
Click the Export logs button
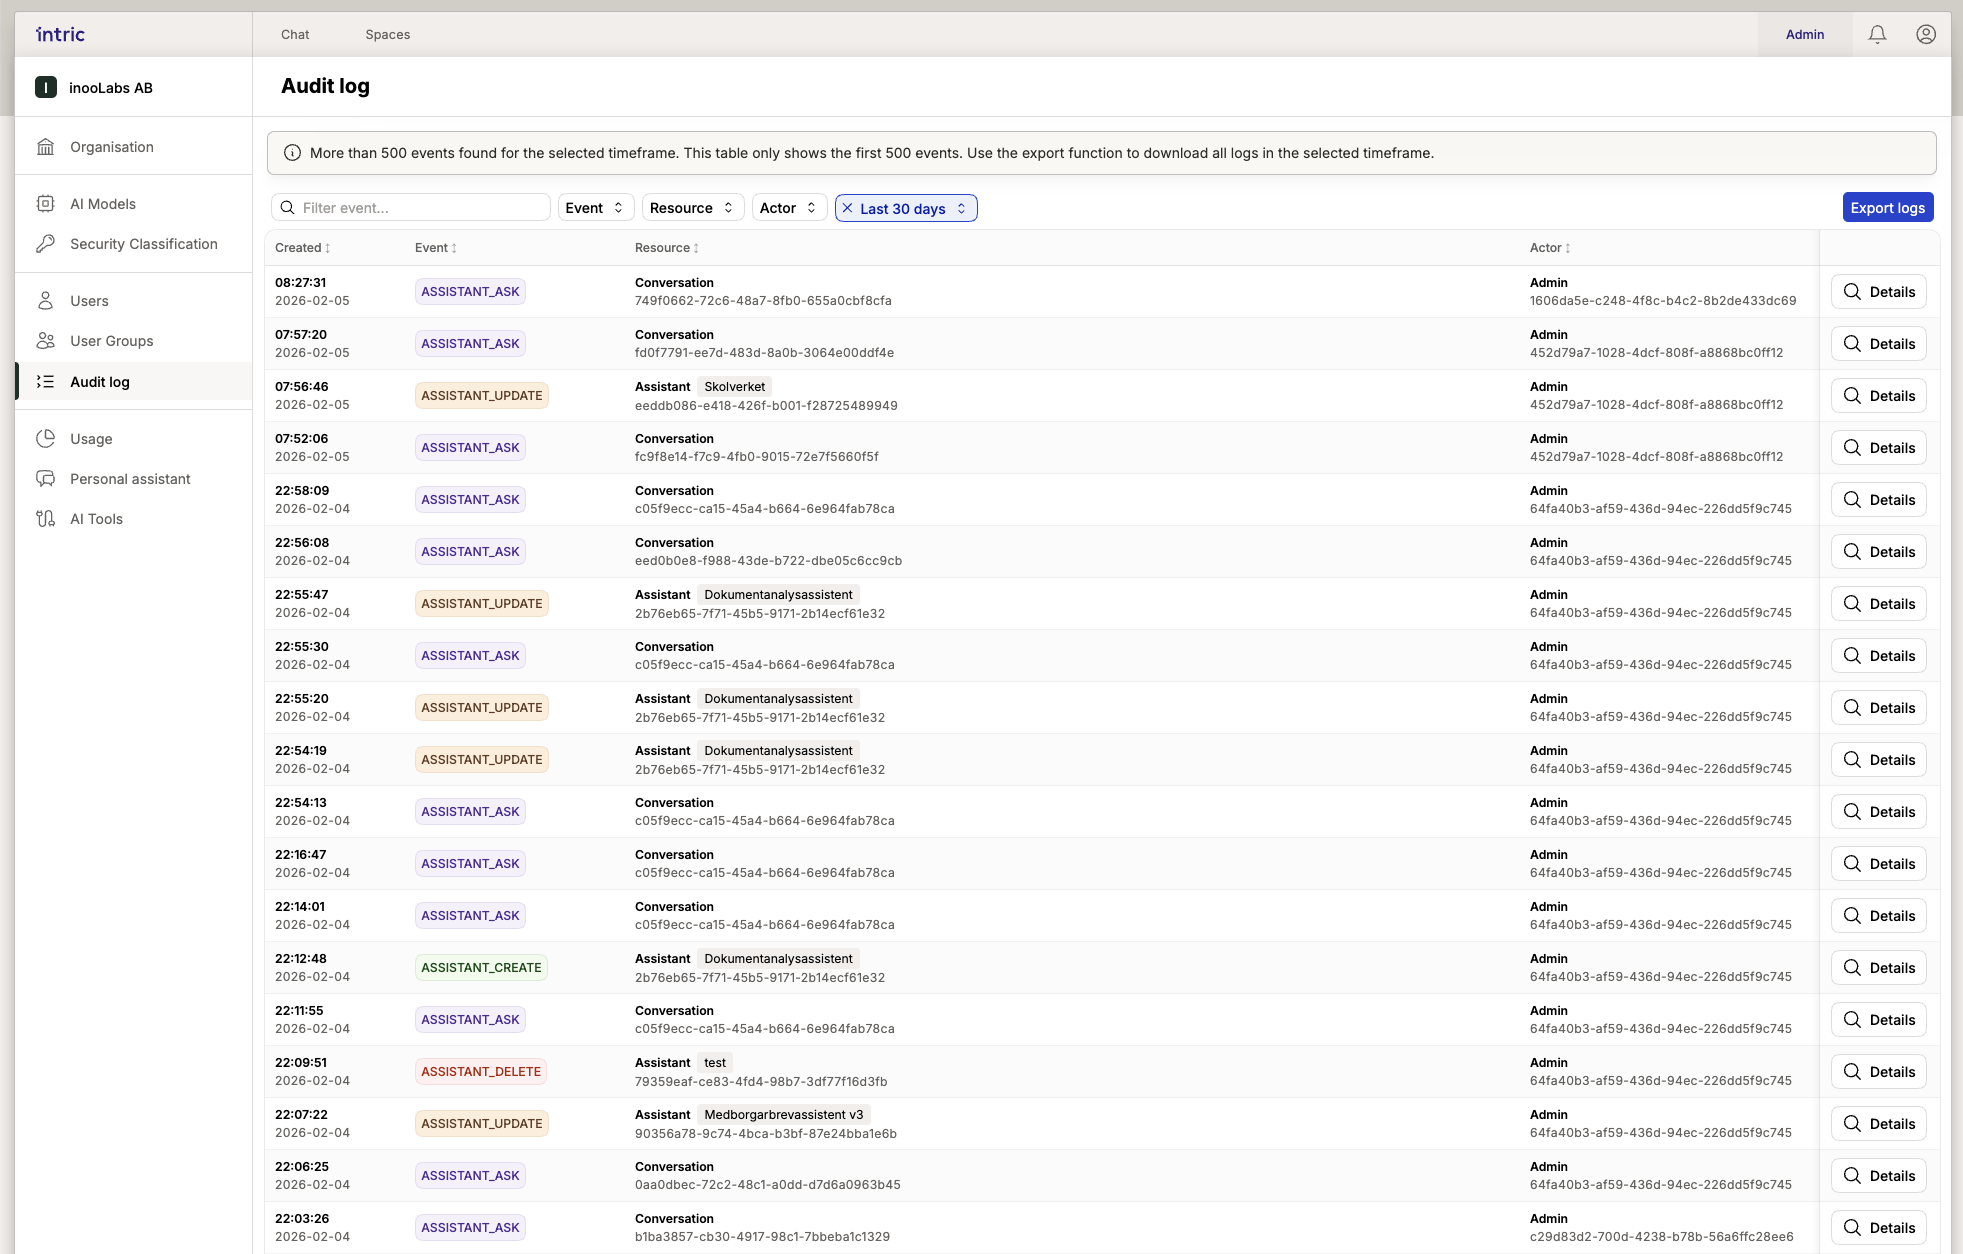[1887, 208]
